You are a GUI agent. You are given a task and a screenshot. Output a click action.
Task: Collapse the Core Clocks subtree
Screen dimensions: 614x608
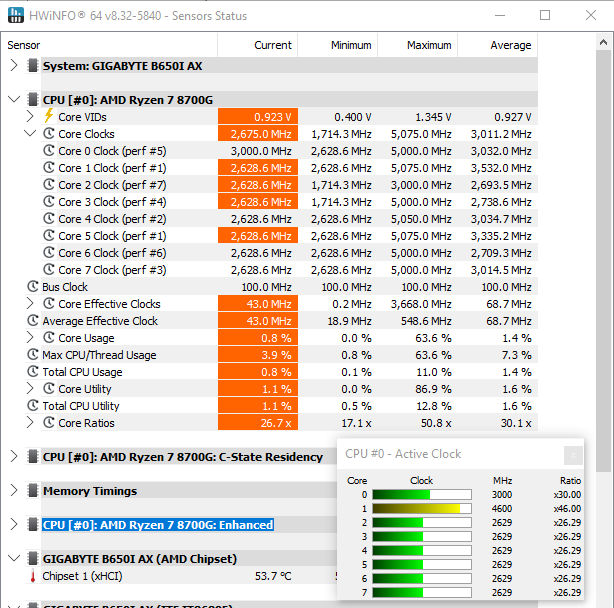[x=30, y=134]
